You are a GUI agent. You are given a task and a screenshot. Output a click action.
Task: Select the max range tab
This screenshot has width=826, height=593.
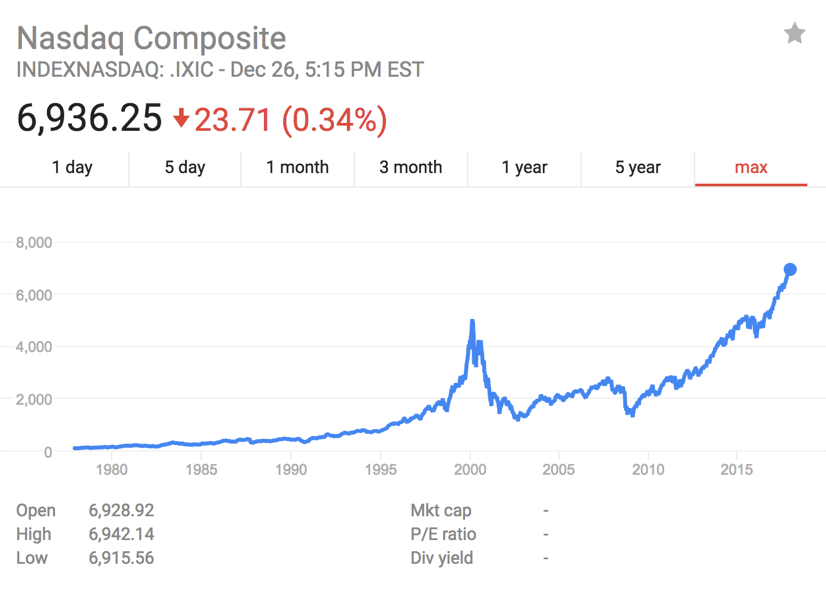point(751,167)
